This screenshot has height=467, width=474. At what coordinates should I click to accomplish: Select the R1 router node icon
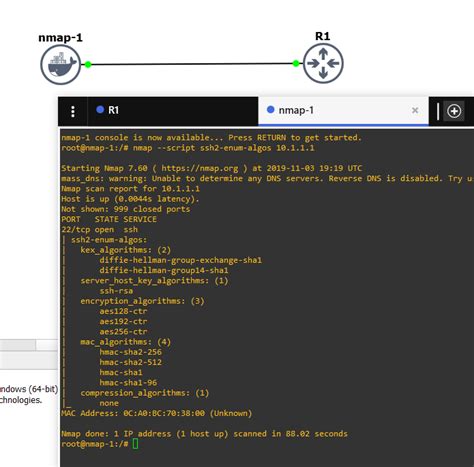coord(323,63)
